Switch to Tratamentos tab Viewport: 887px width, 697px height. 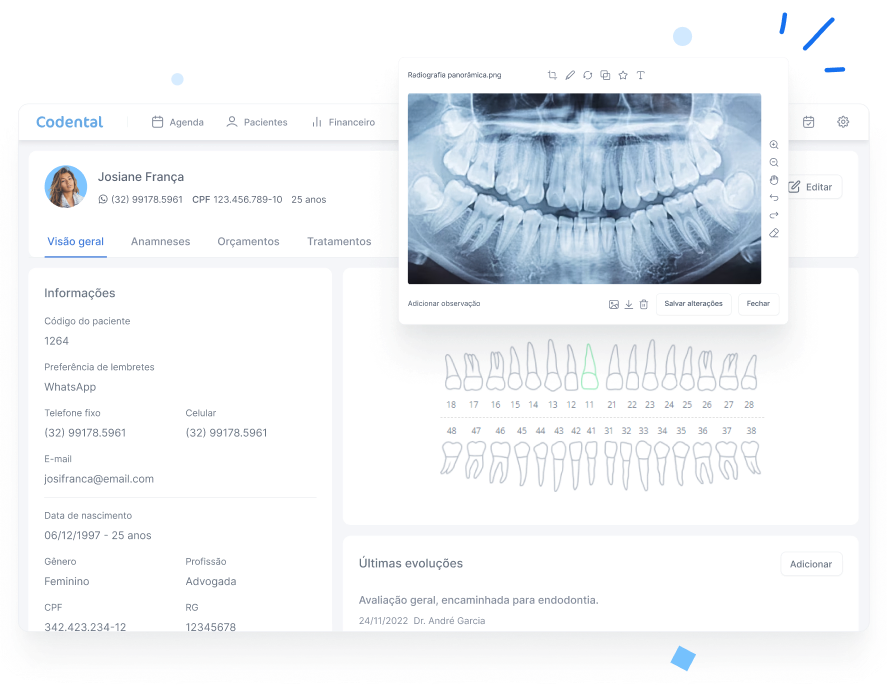pos(339,242)
